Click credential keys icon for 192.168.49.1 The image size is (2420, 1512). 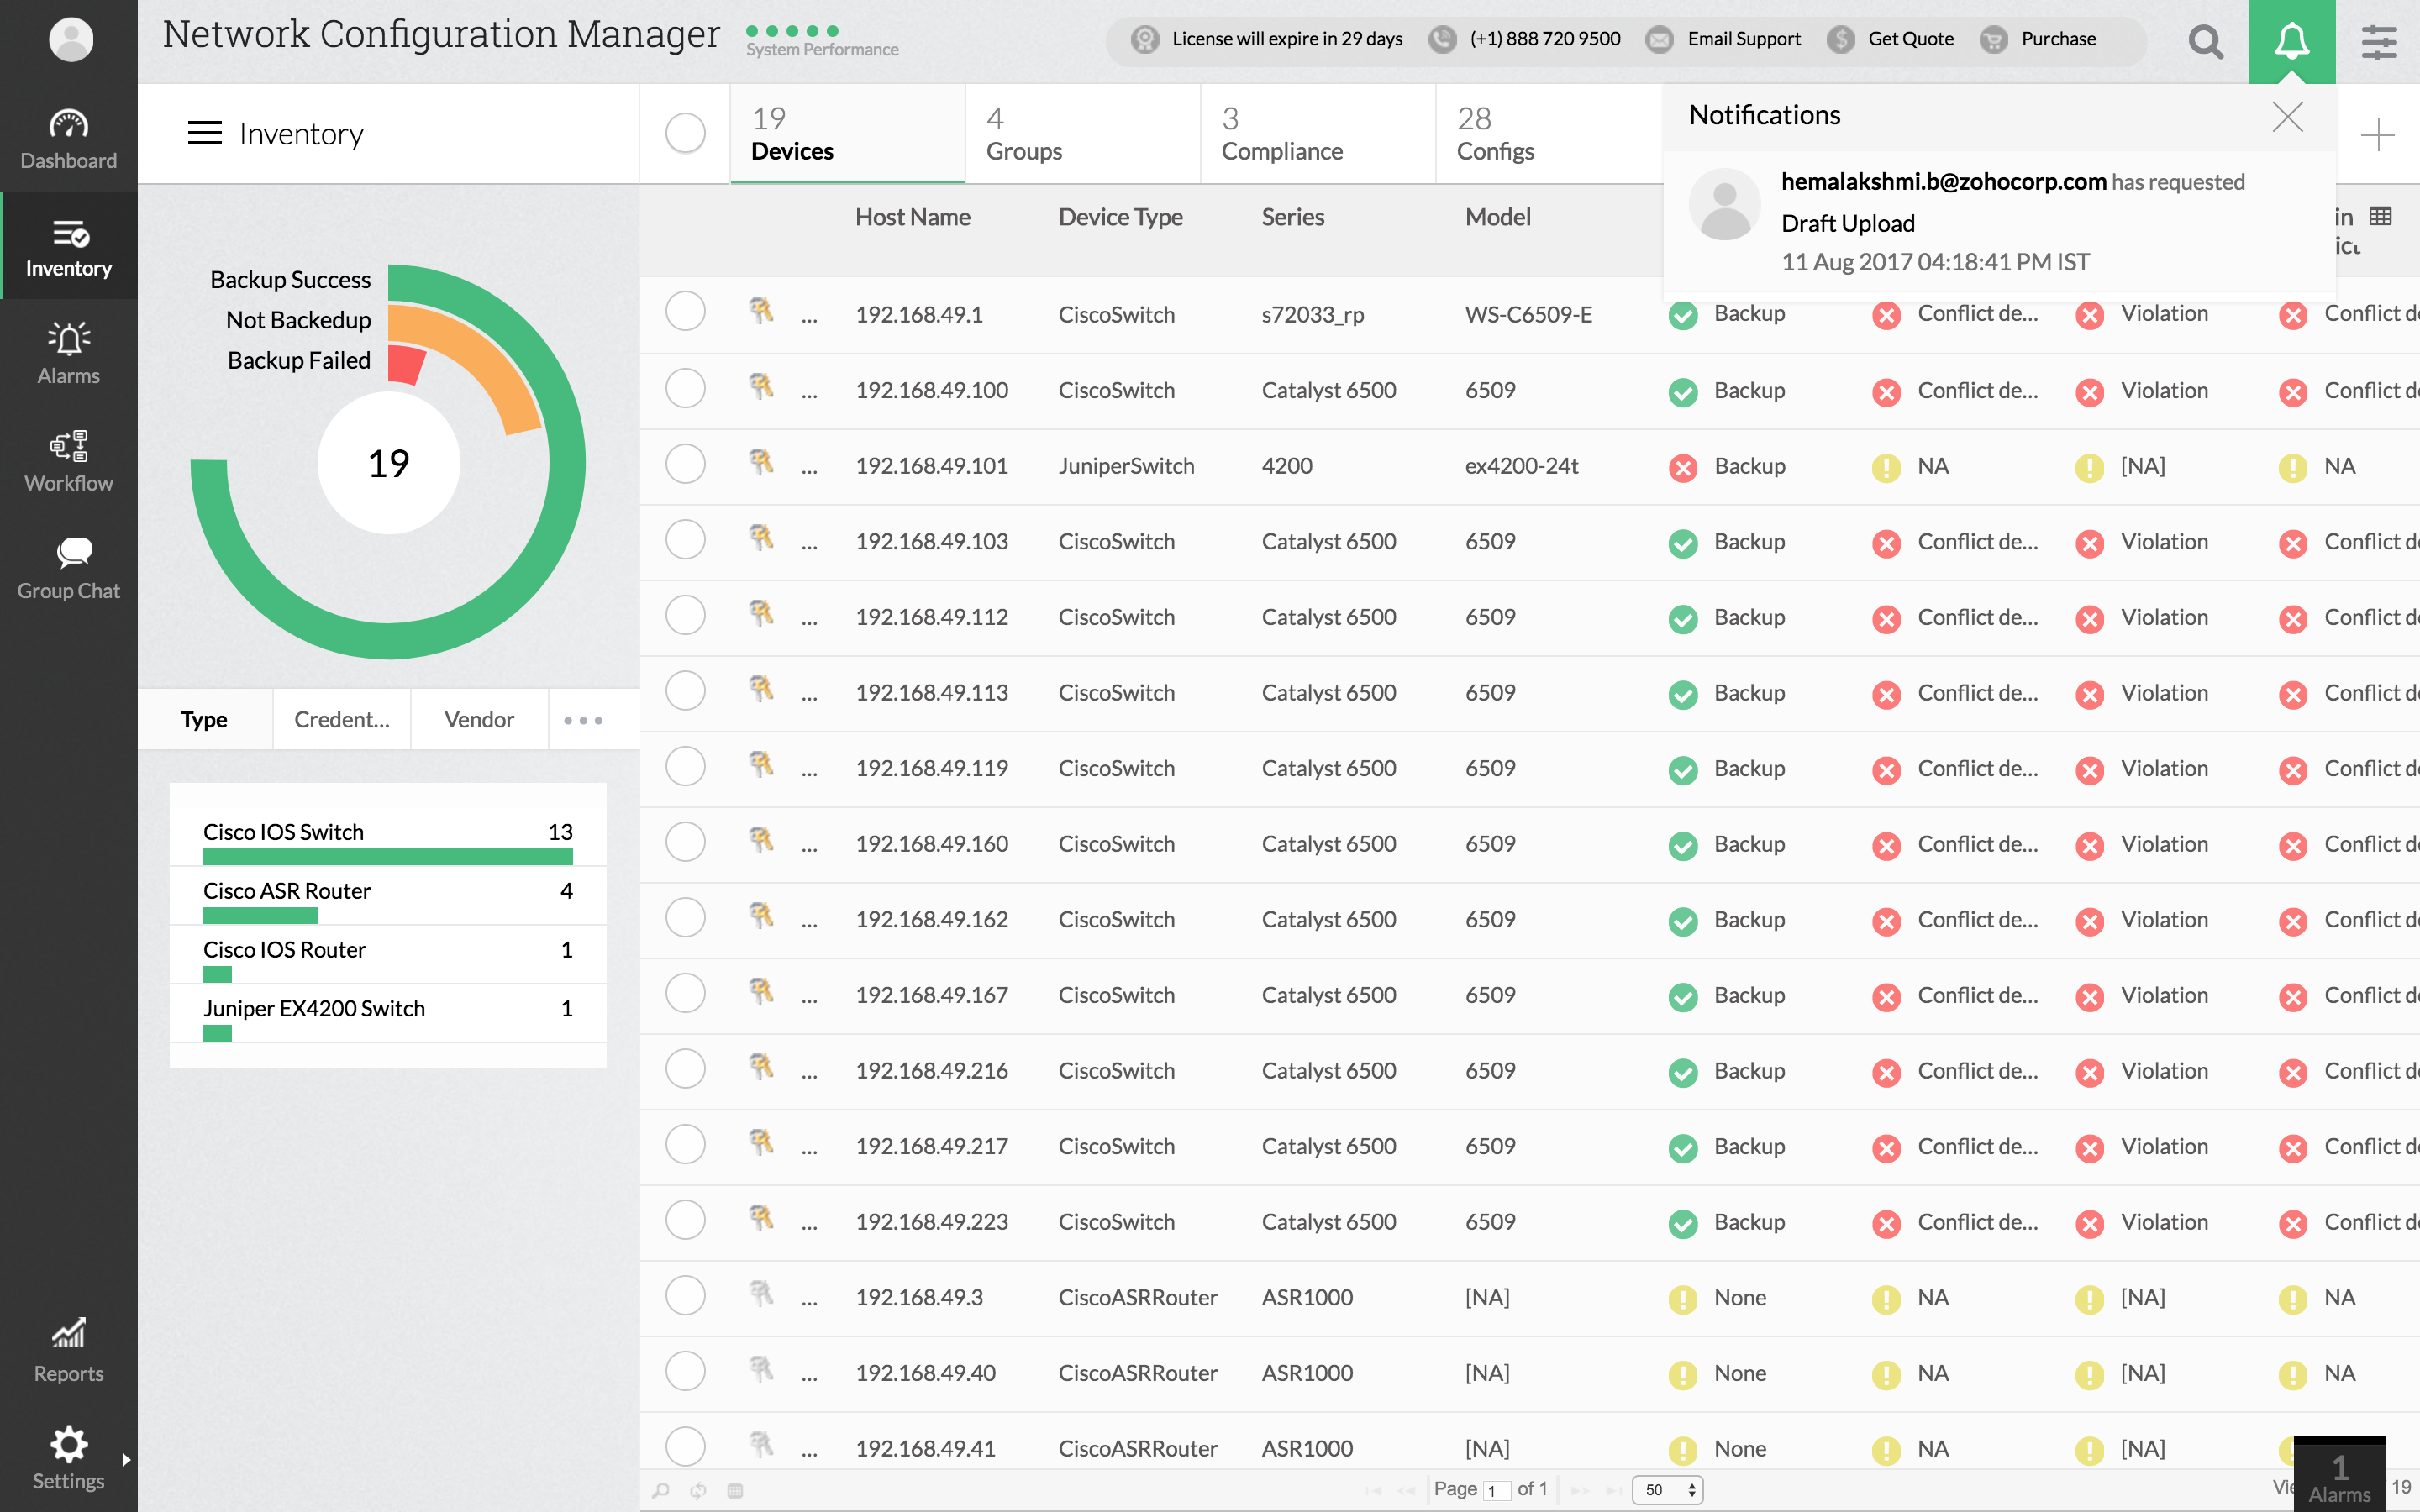[761, 311]
